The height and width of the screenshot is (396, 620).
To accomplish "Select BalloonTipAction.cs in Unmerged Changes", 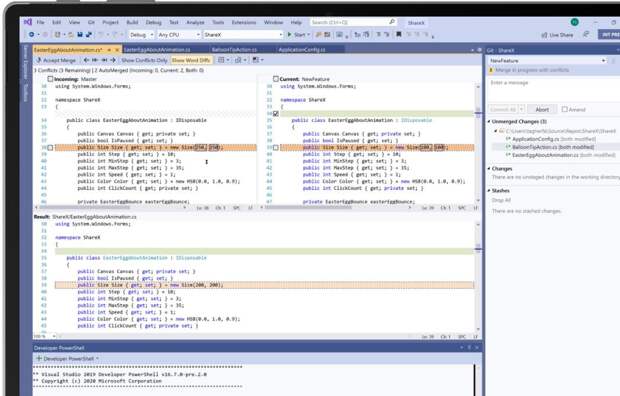I will (552, 147).
